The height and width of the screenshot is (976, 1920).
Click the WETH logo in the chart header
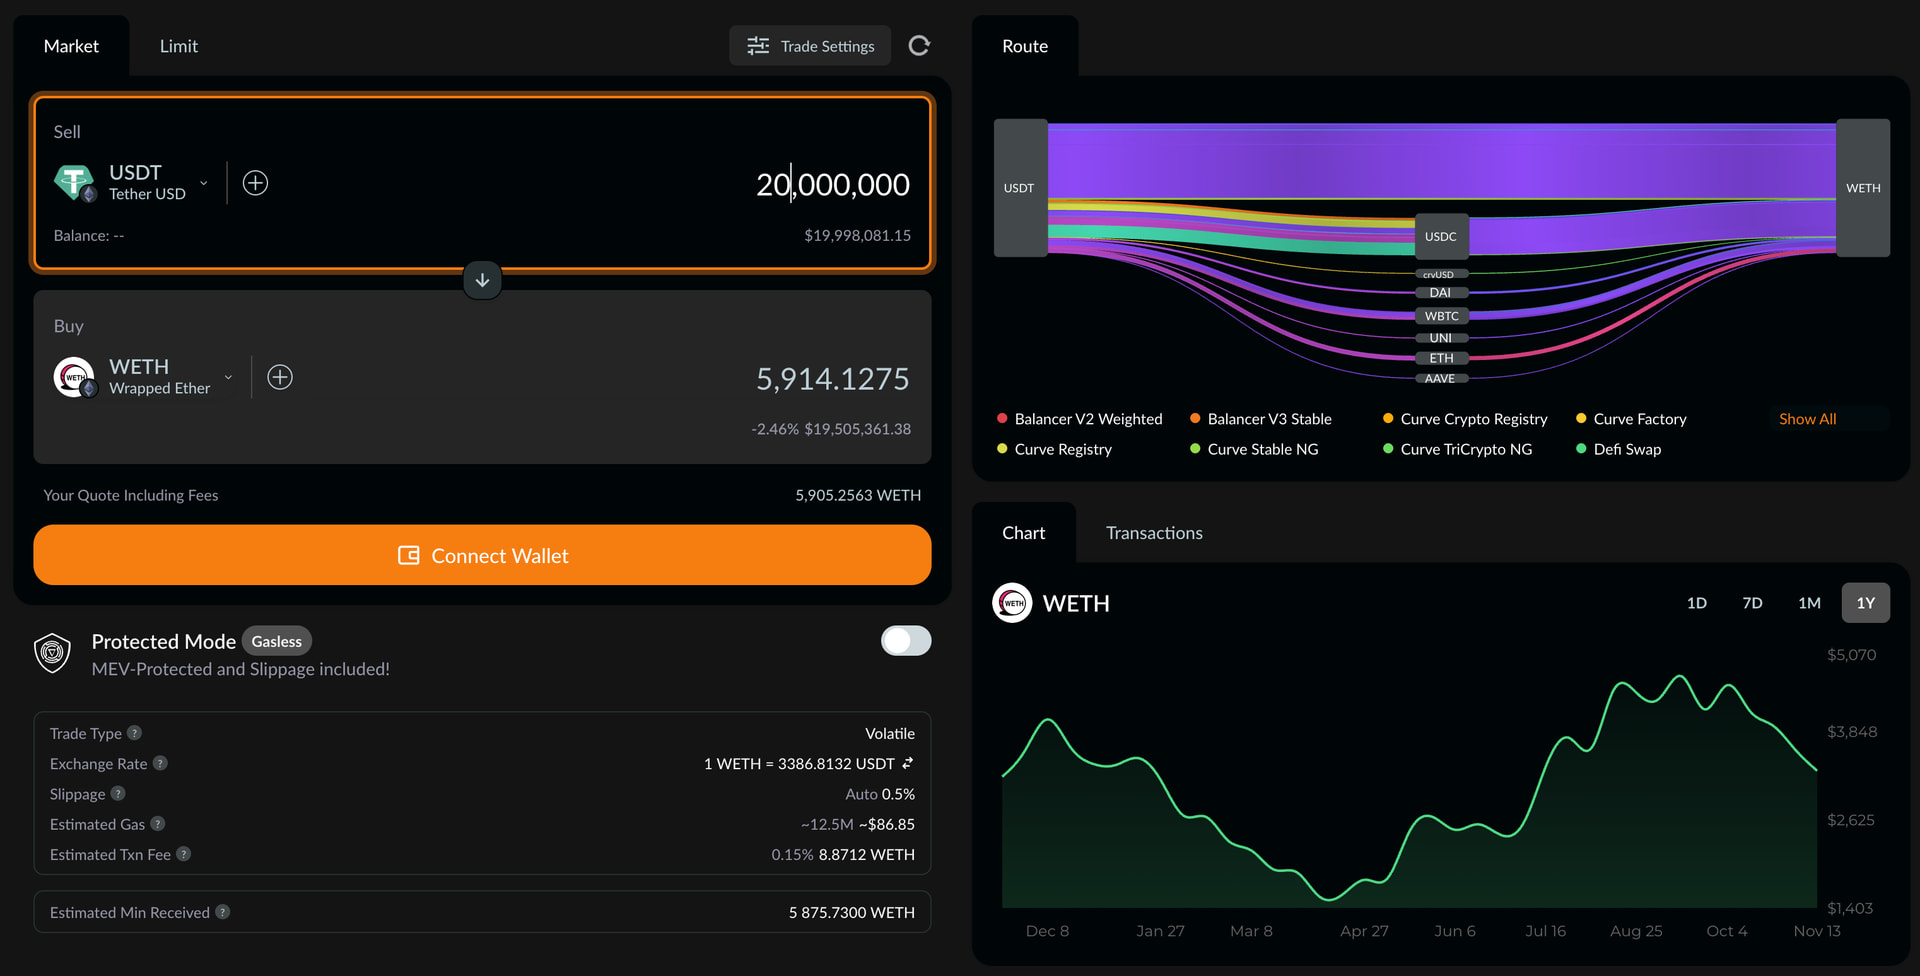pyautogui.click(x=1012, y=603)
